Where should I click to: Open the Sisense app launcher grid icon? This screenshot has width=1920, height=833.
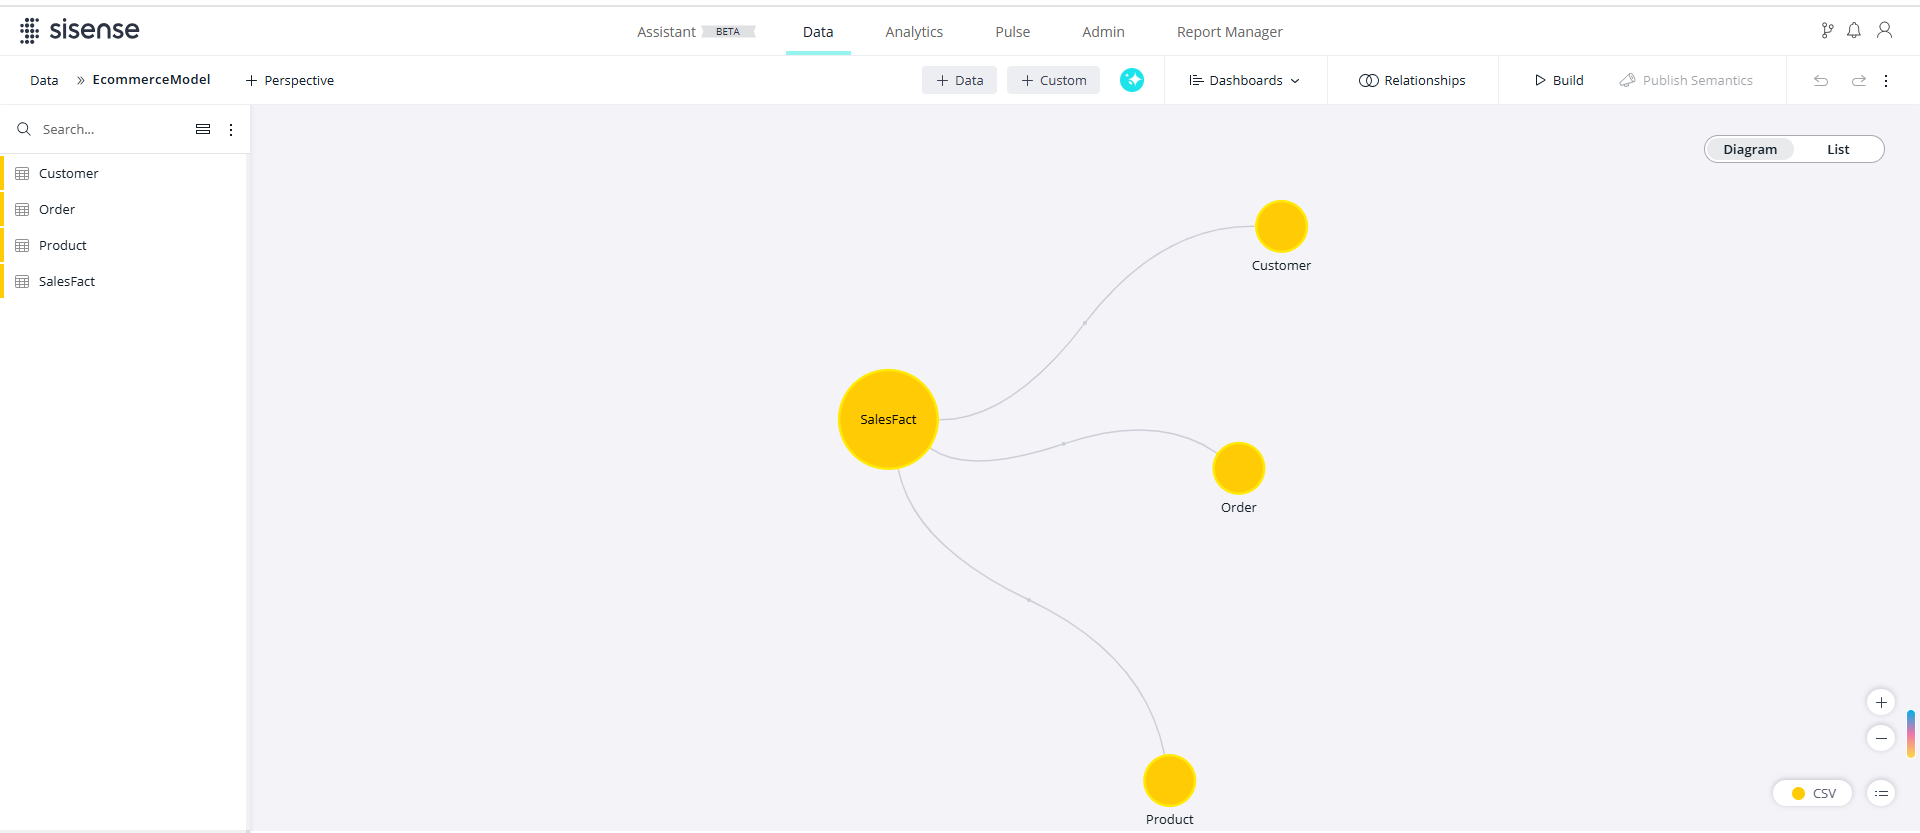coord(29,31)
